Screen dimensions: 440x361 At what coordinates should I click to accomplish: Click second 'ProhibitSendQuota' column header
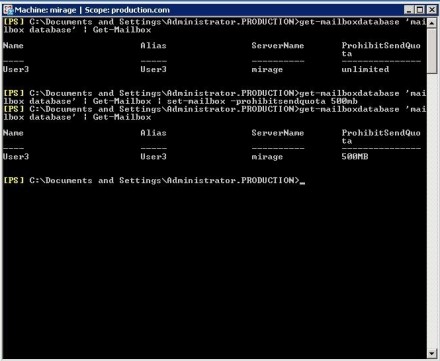pyautogui.click(x=381, y=137)
